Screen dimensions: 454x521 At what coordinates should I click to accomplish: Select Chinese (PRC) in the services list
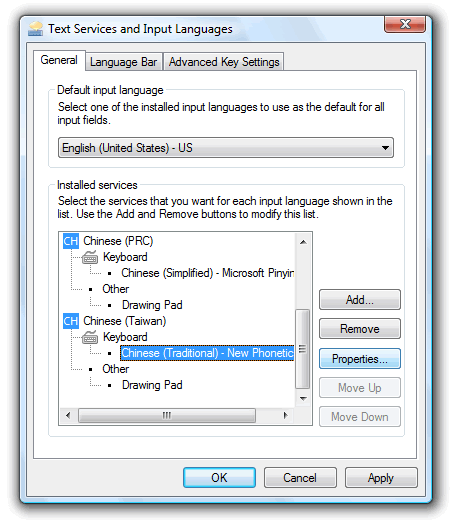click(x=118, y=241)
